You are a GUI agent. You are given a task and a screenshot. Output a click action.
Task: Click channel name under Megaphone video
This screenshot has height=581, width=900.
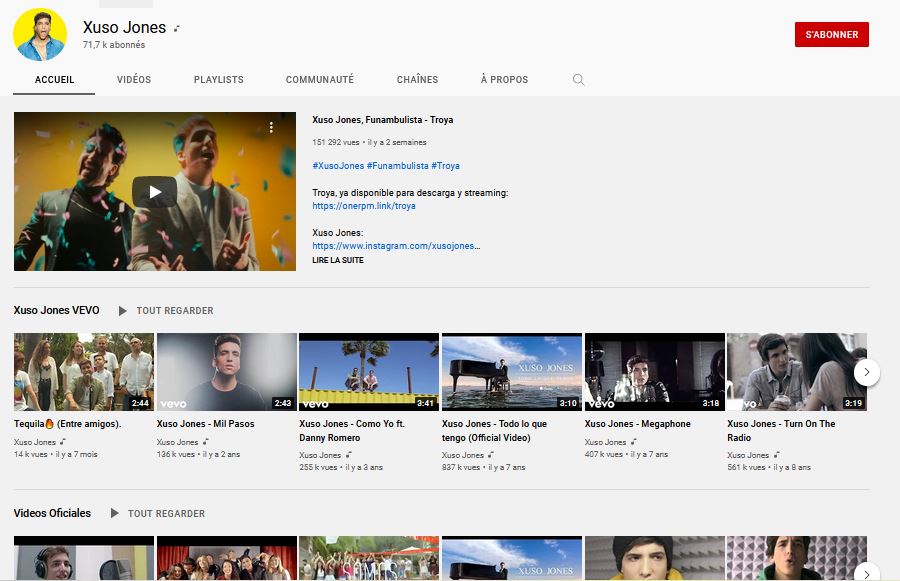pyautogui.click(x=606, y=442)
